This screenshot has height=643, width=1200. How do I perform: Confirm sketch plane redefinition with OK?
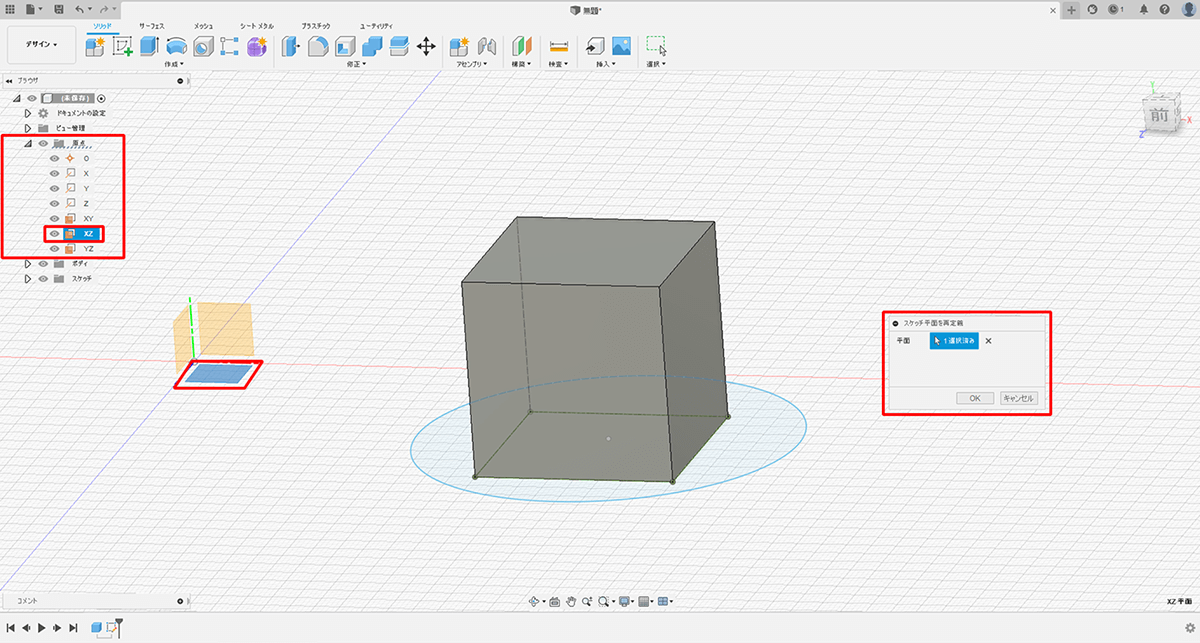click(975, 398)
